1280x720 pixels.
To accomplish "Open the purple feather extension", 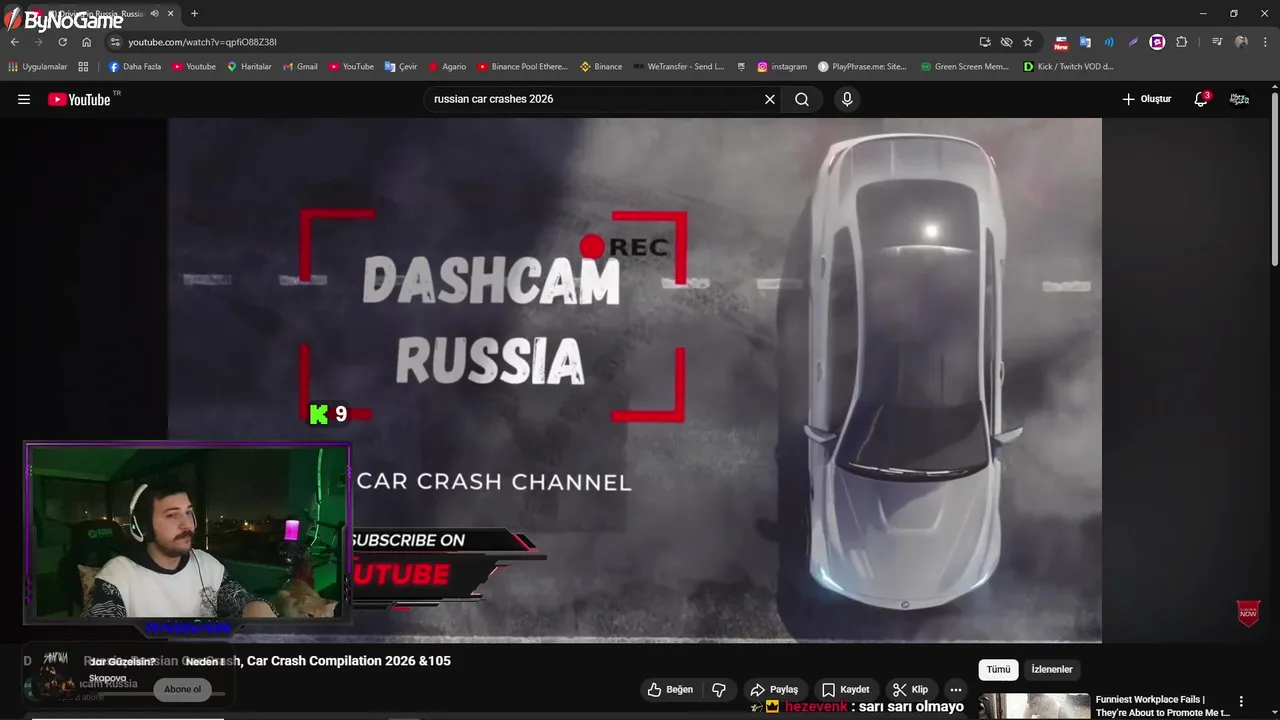I will 1133,42.
